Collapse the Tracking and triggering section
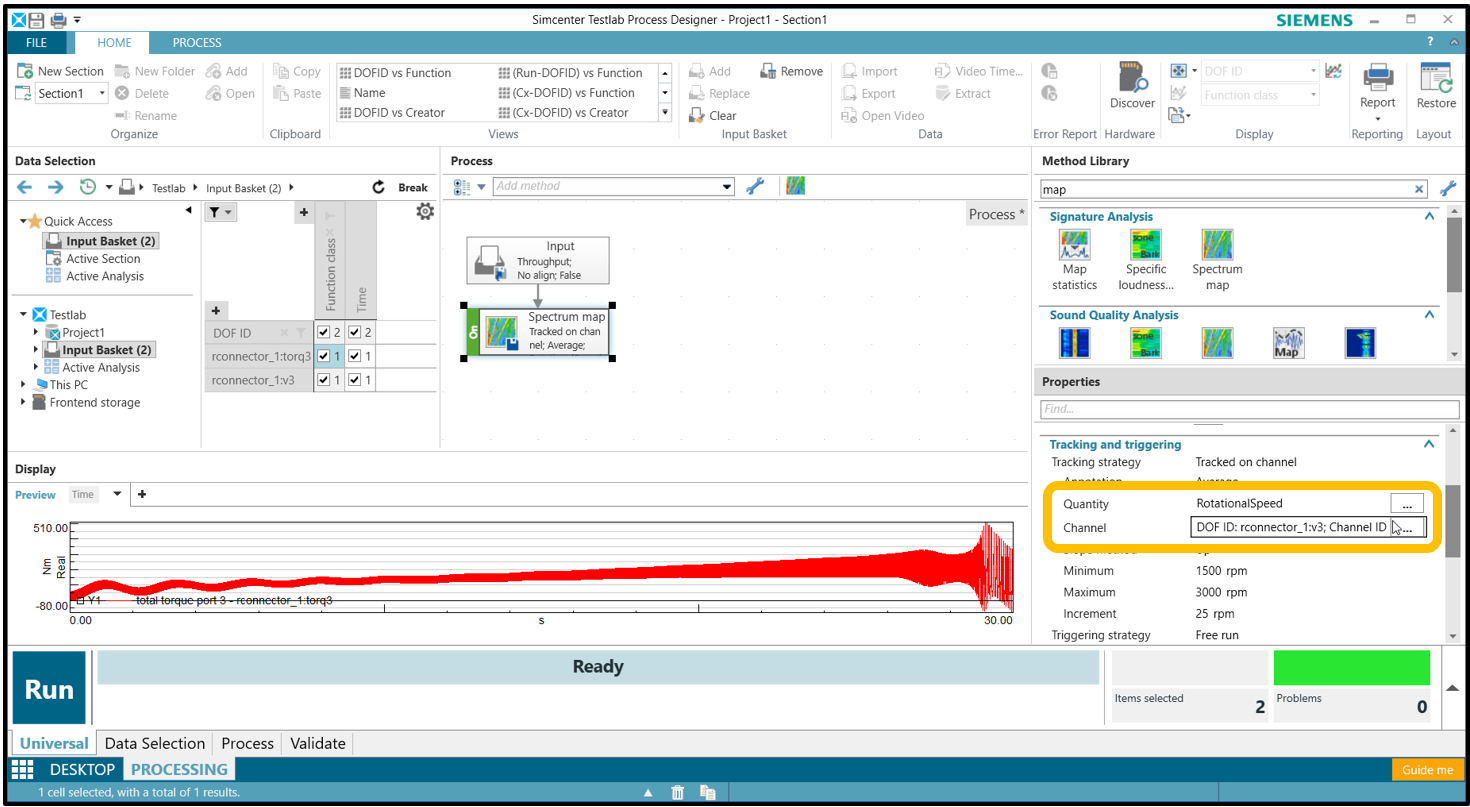The width and height of the screenshot is (1470, 807). click(1429, 445)
